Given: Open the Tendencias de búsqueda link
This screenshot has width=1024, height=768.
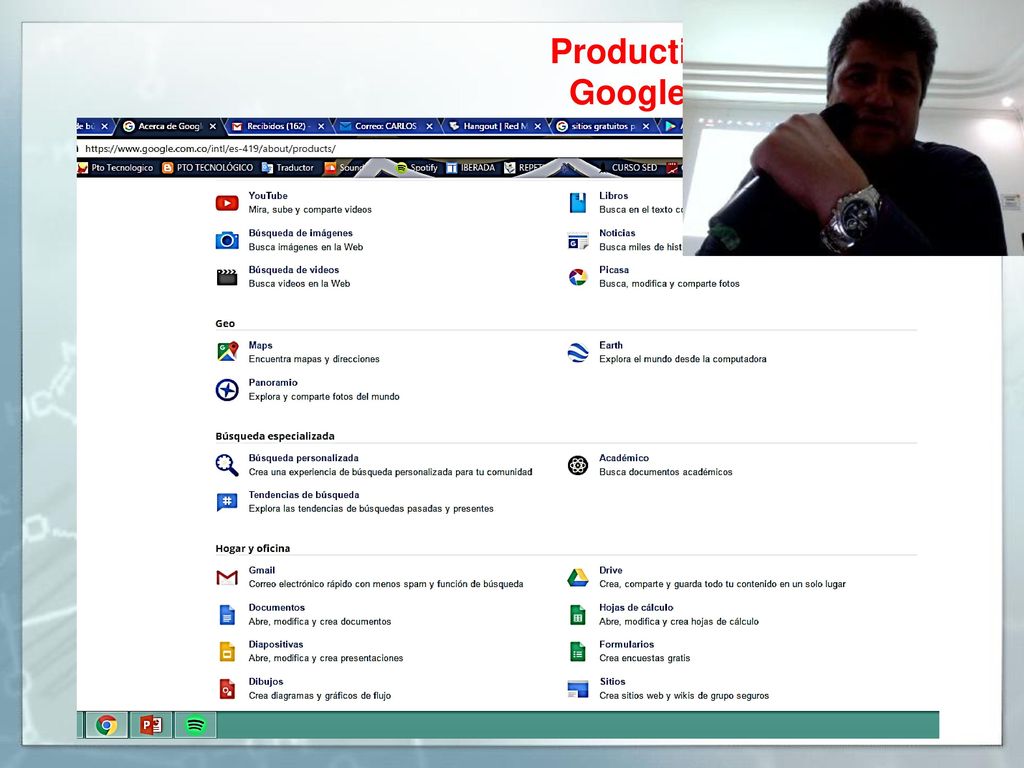Looking at the screenshot, I should click(304, 495).
